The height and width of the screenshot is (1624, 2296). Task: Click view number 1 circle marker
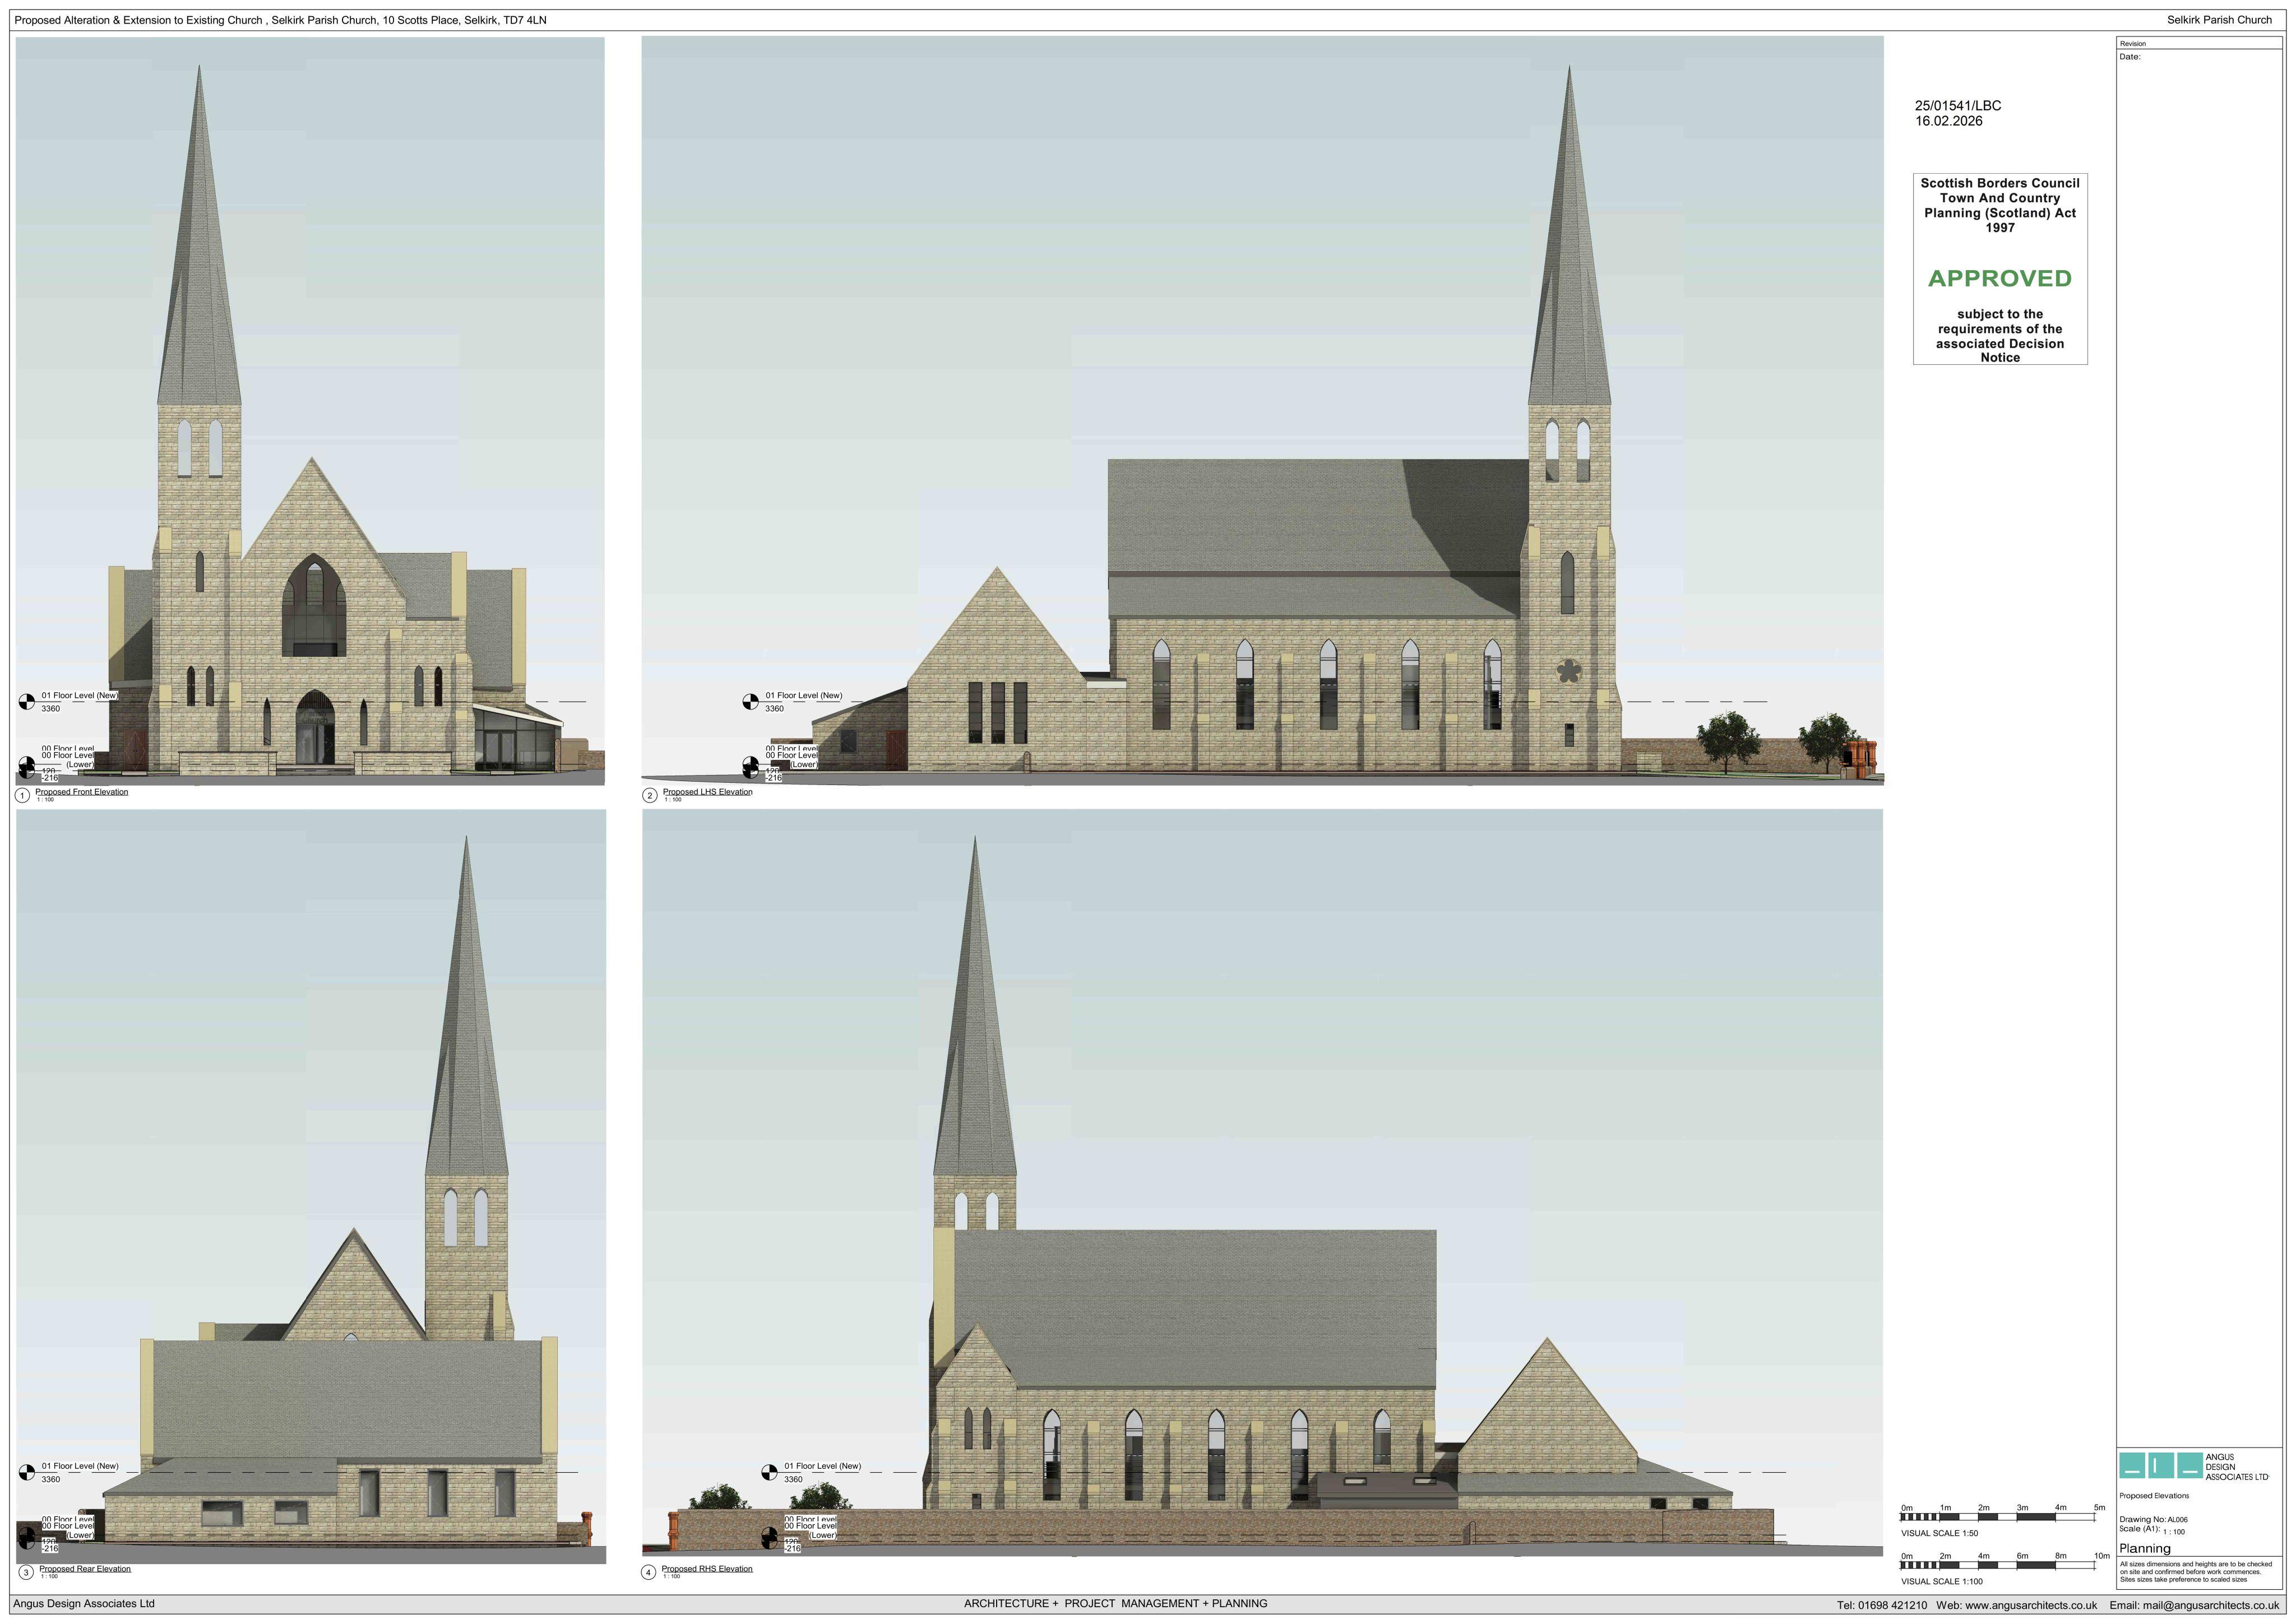click(x=22, y=796)
